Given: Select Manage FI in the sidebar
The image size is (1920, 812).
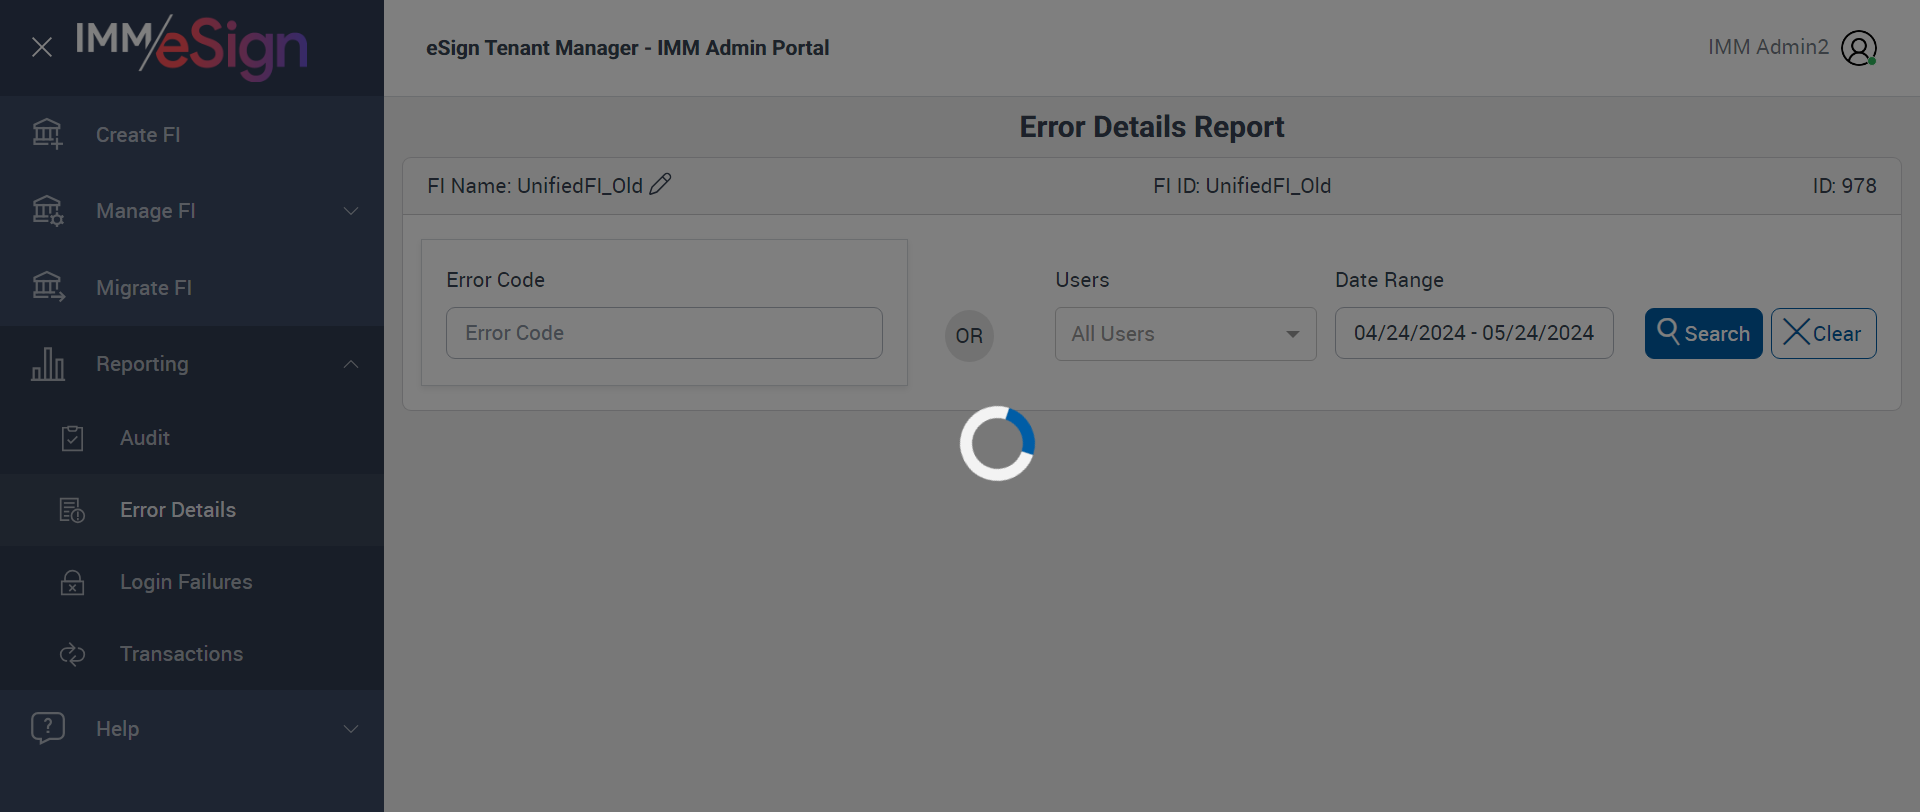Looking at the screenshot, I should tap(192, 211).
